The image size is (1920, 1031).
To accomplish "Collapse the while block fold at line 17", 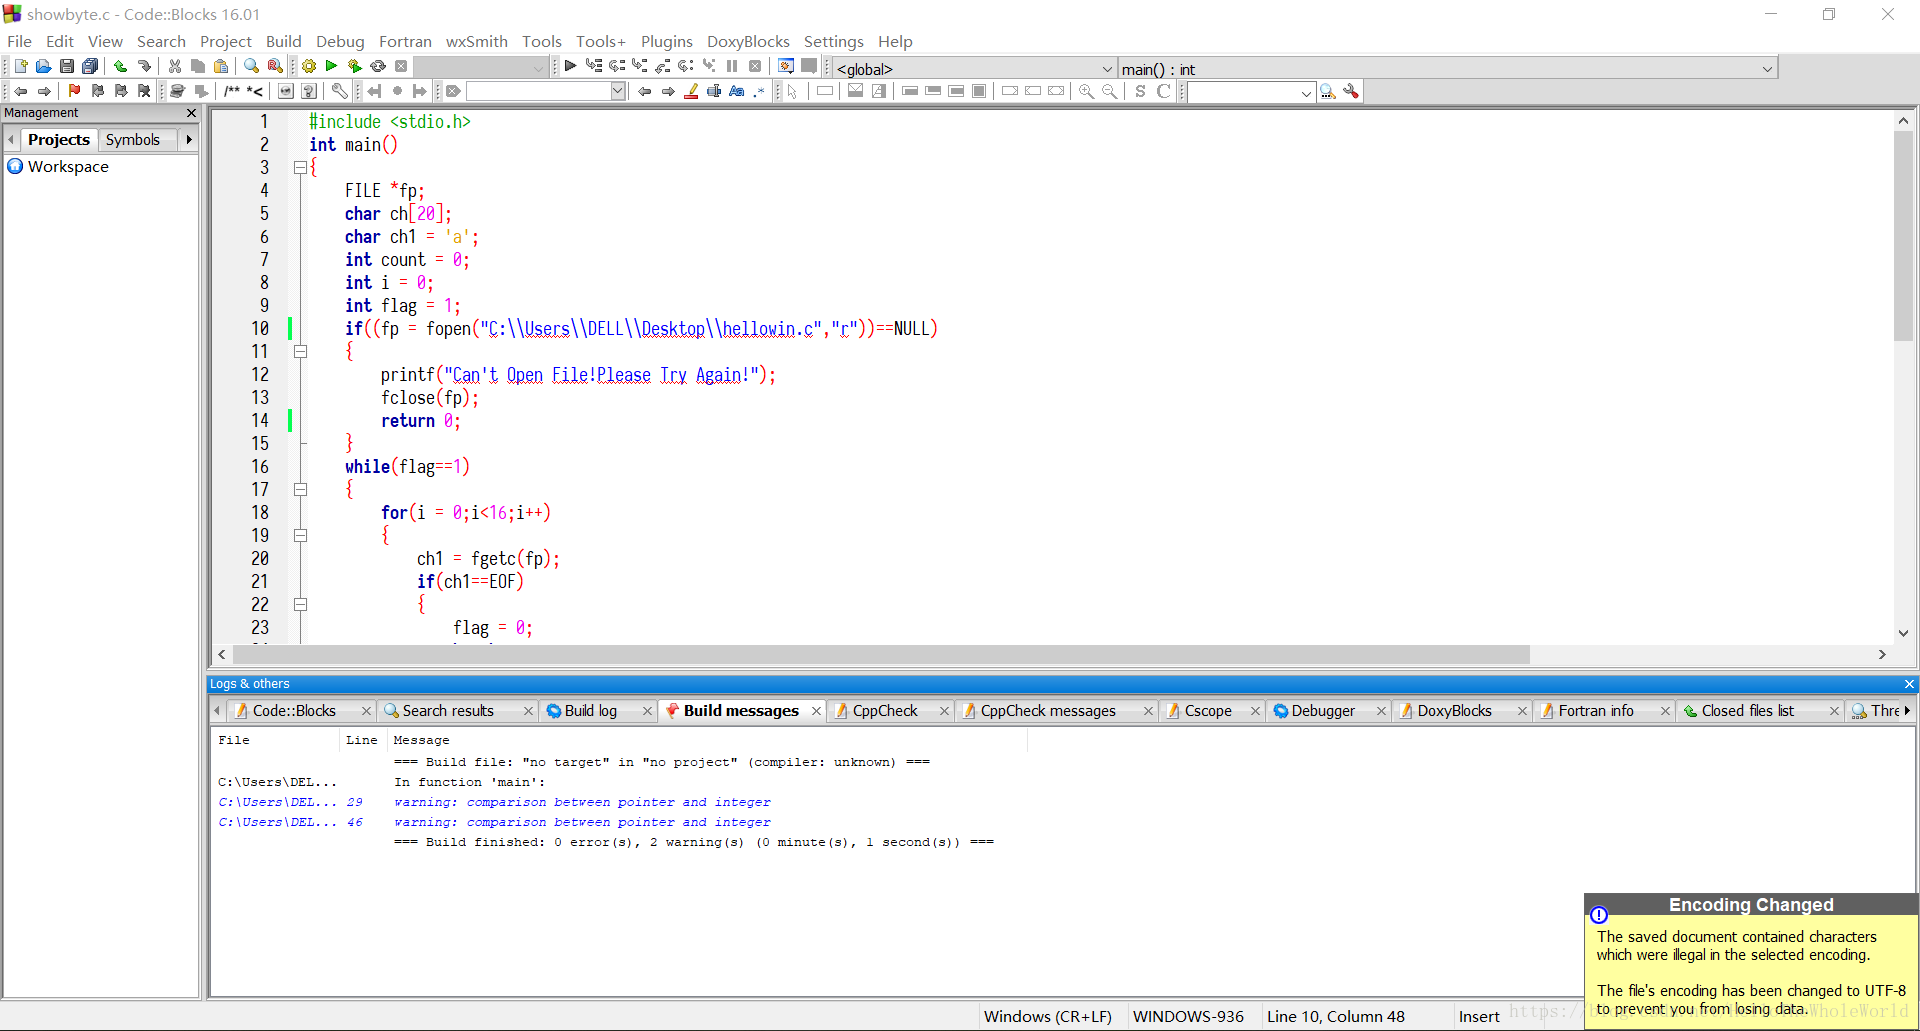I will tap(300, 490).
